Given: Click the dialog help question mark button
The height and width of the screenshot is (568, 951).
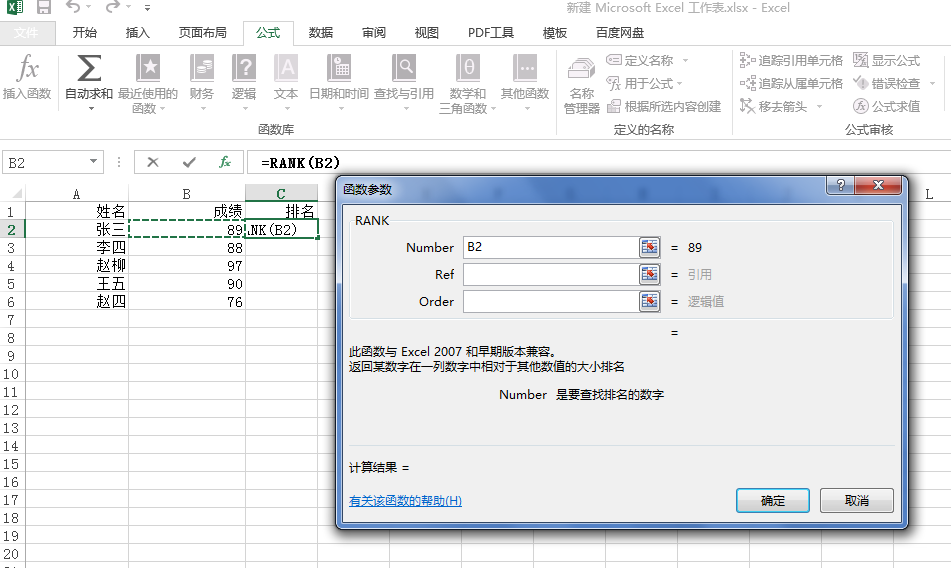Looking at the screenshot, I should 841,185.
